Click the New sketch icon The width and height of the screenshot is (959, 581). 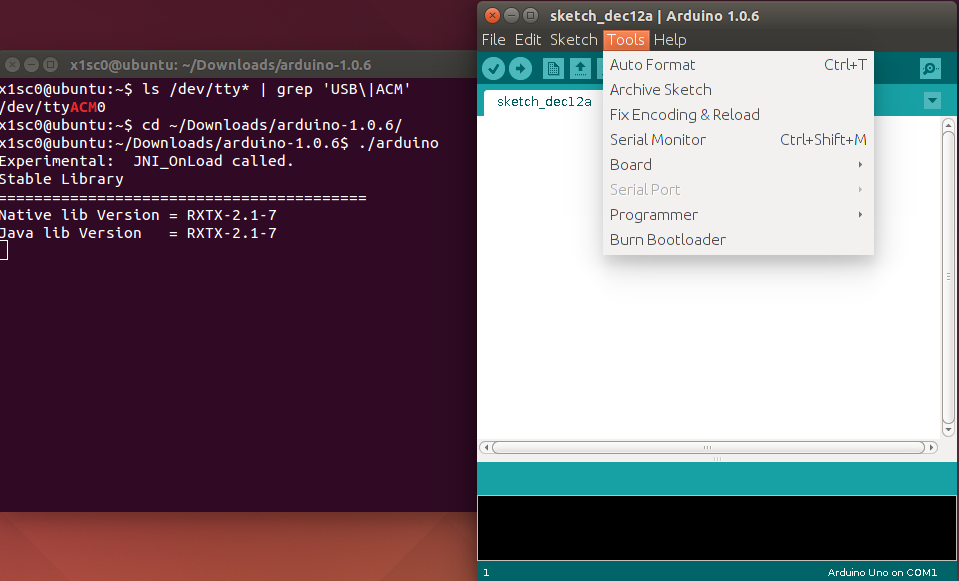tap(553, 68)
